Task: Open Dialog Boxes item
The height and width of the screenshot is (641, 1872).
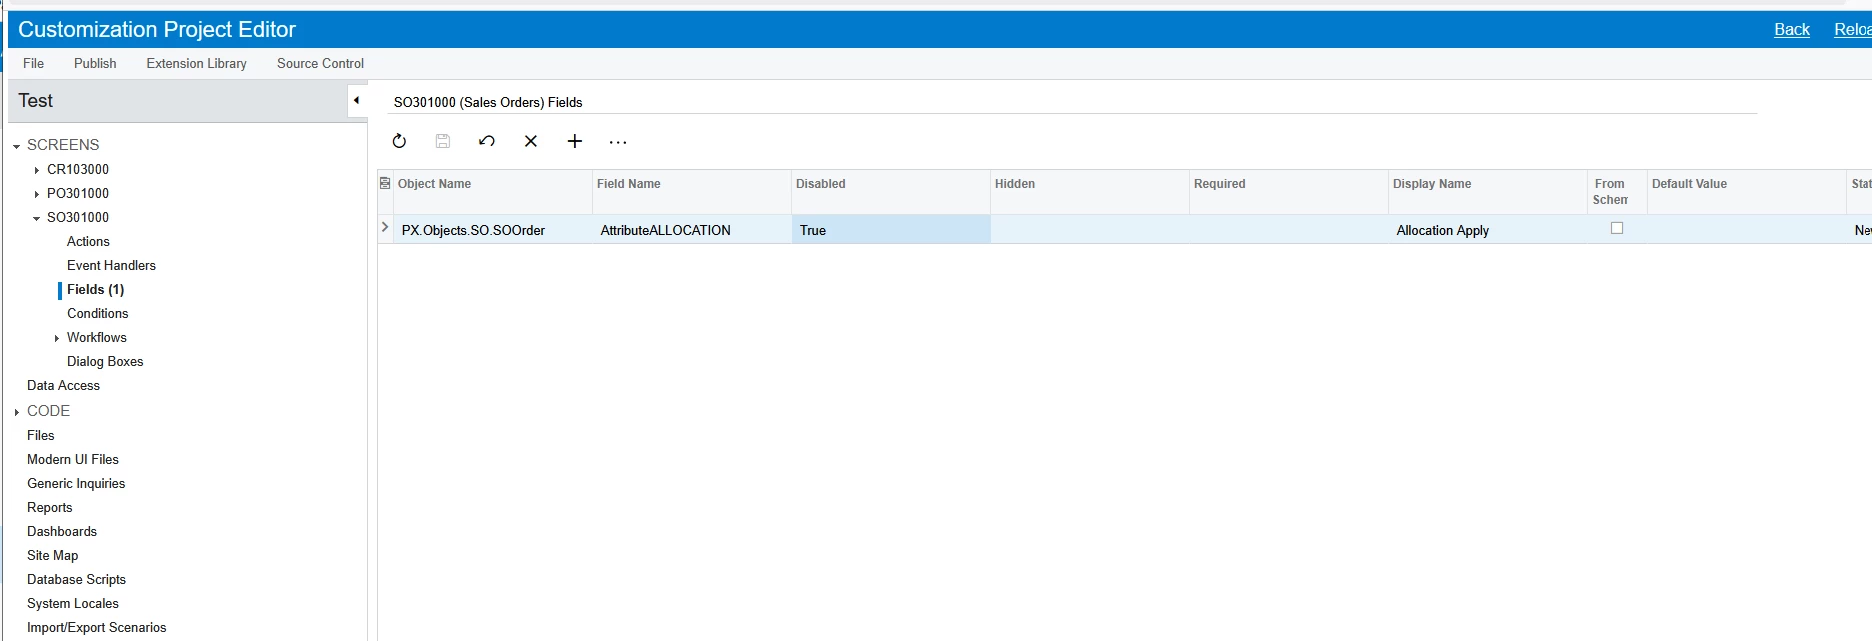Action: click(x=105, y=361)
